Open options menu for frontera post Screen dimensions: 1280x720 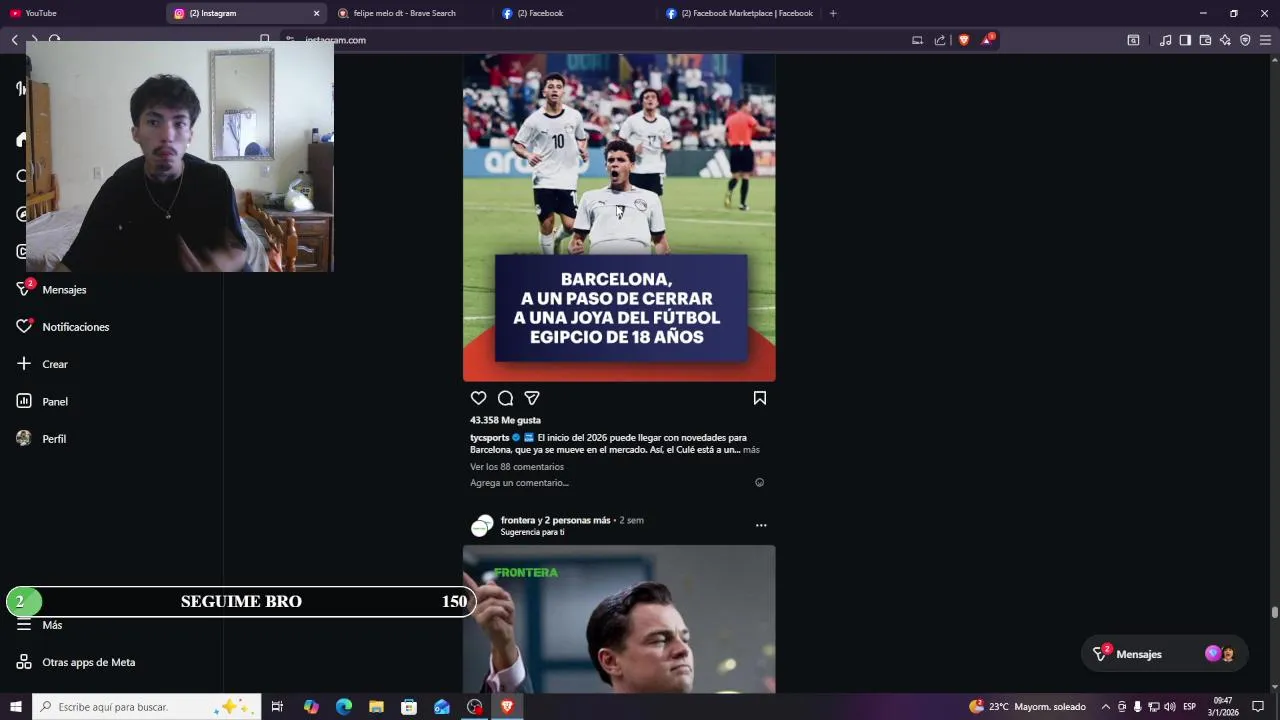(761, 525)
